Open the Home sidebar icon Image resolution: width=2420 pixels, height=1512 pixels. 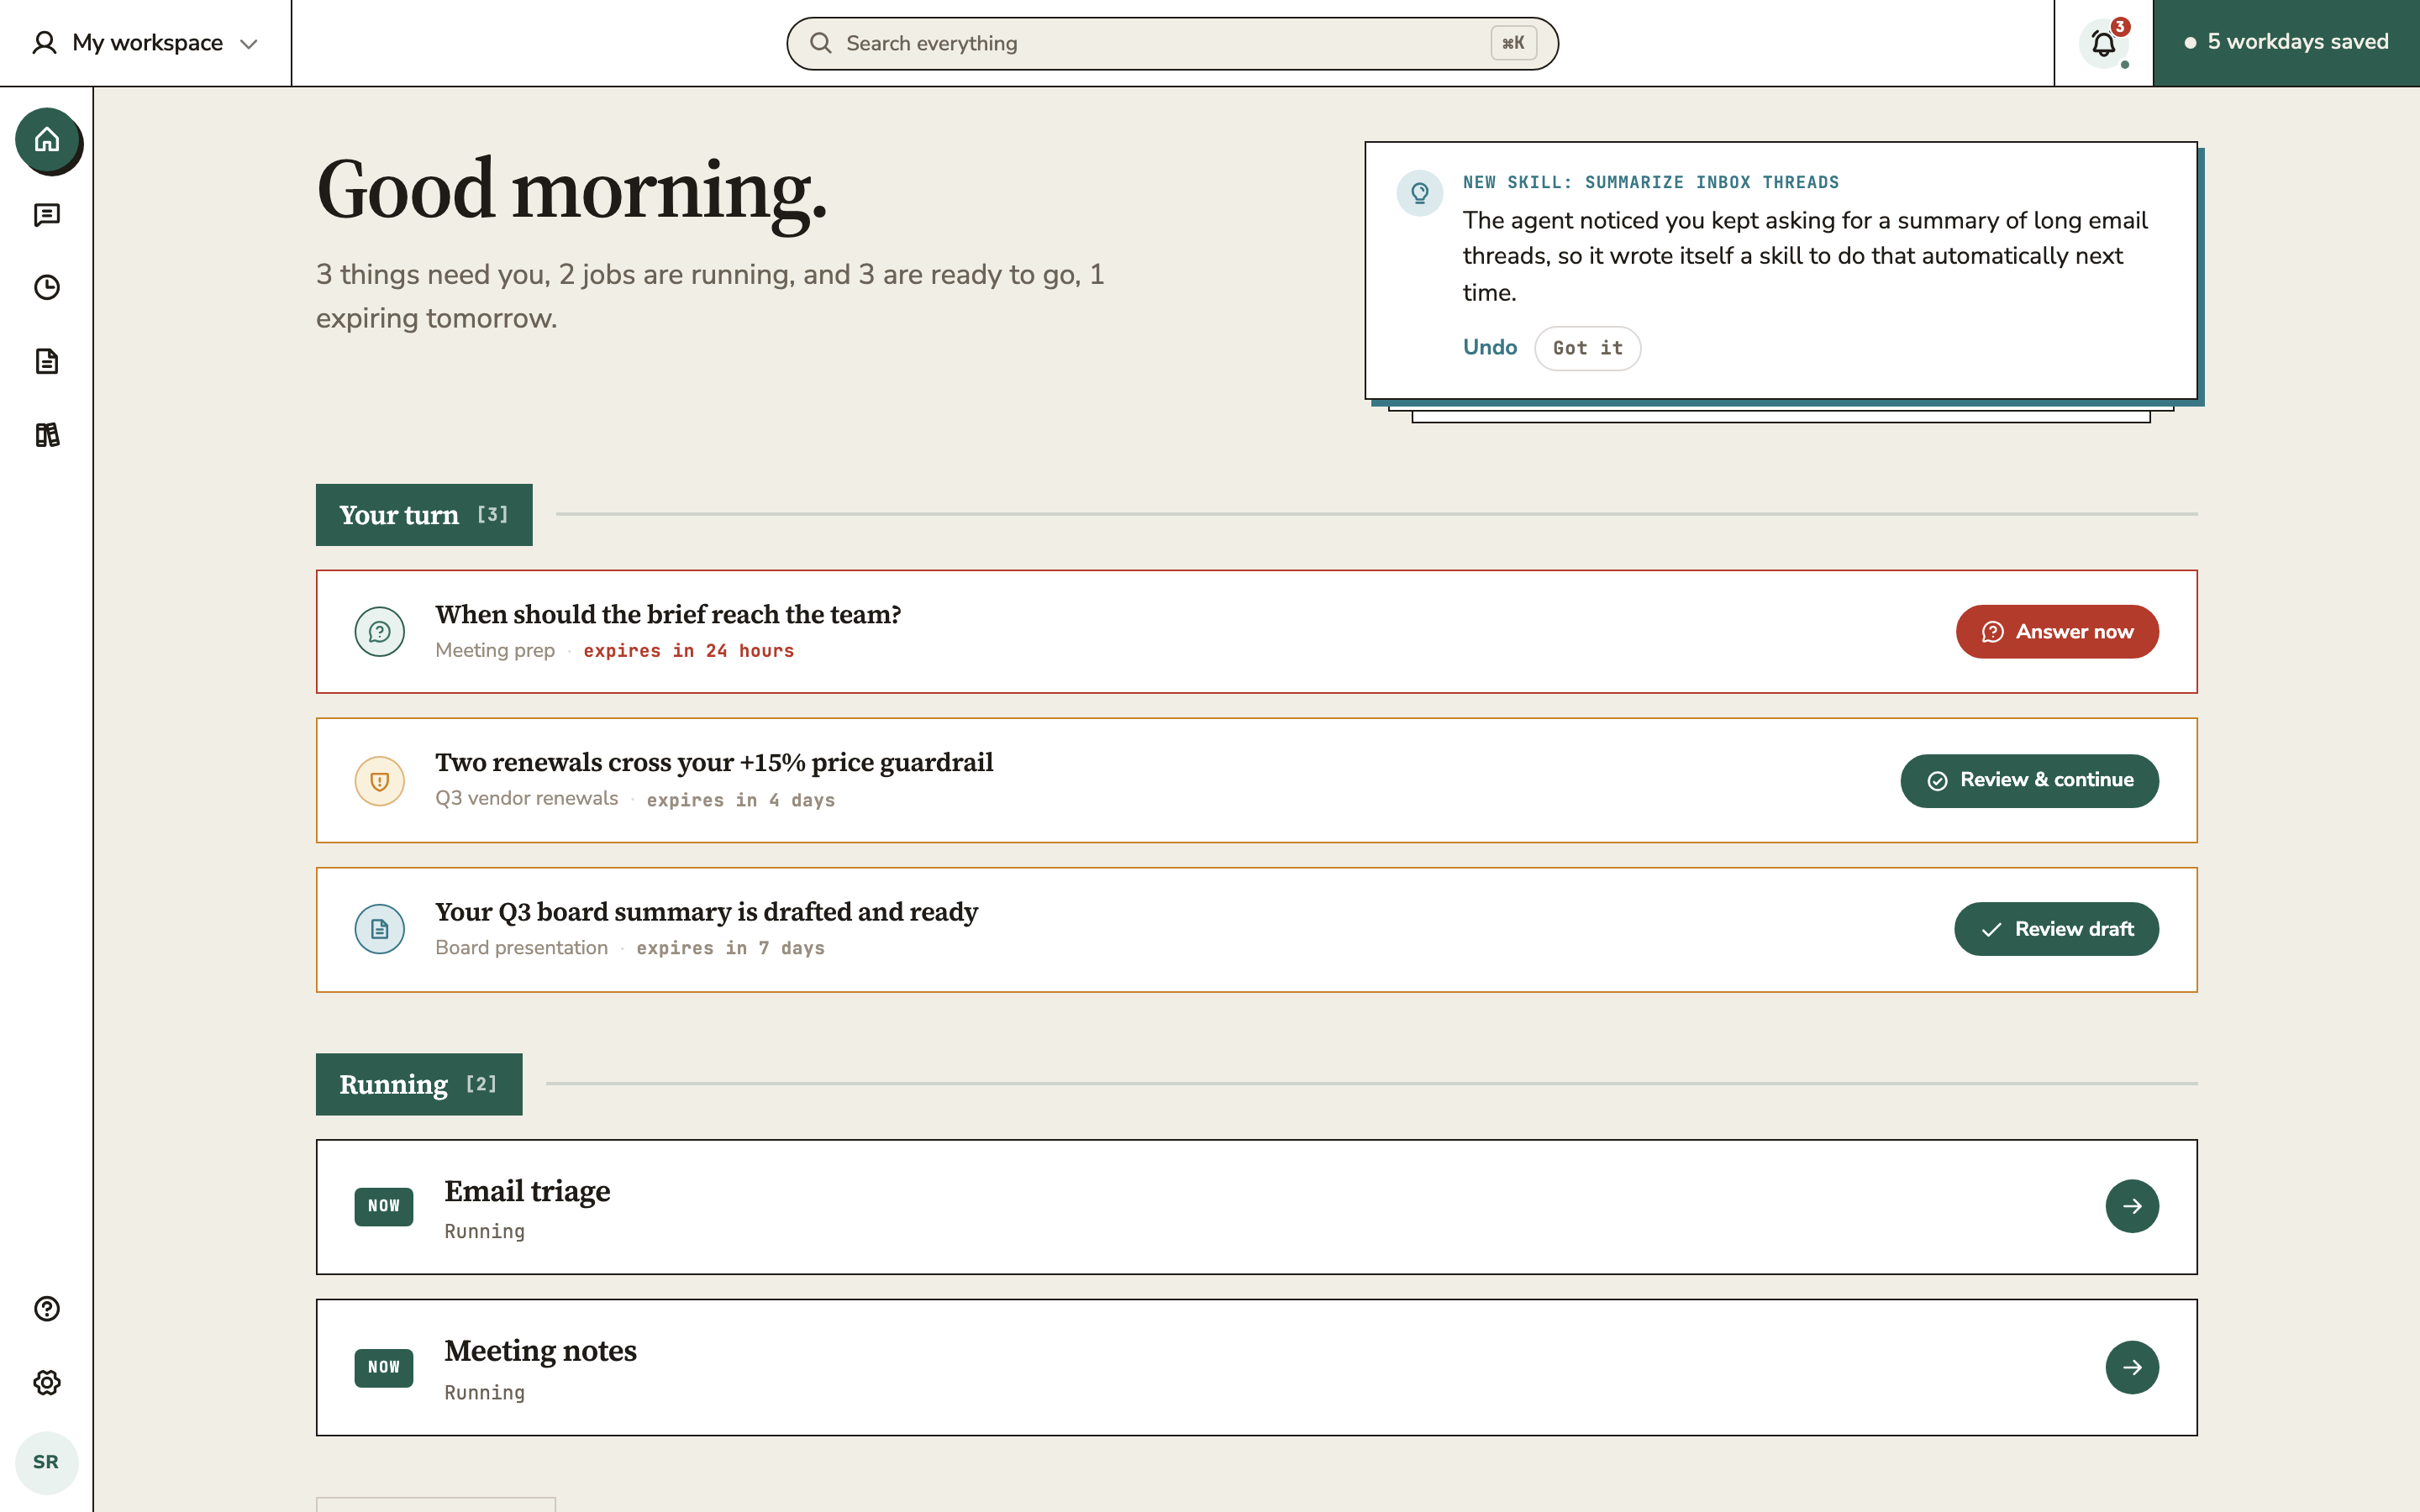coord(47,140)
